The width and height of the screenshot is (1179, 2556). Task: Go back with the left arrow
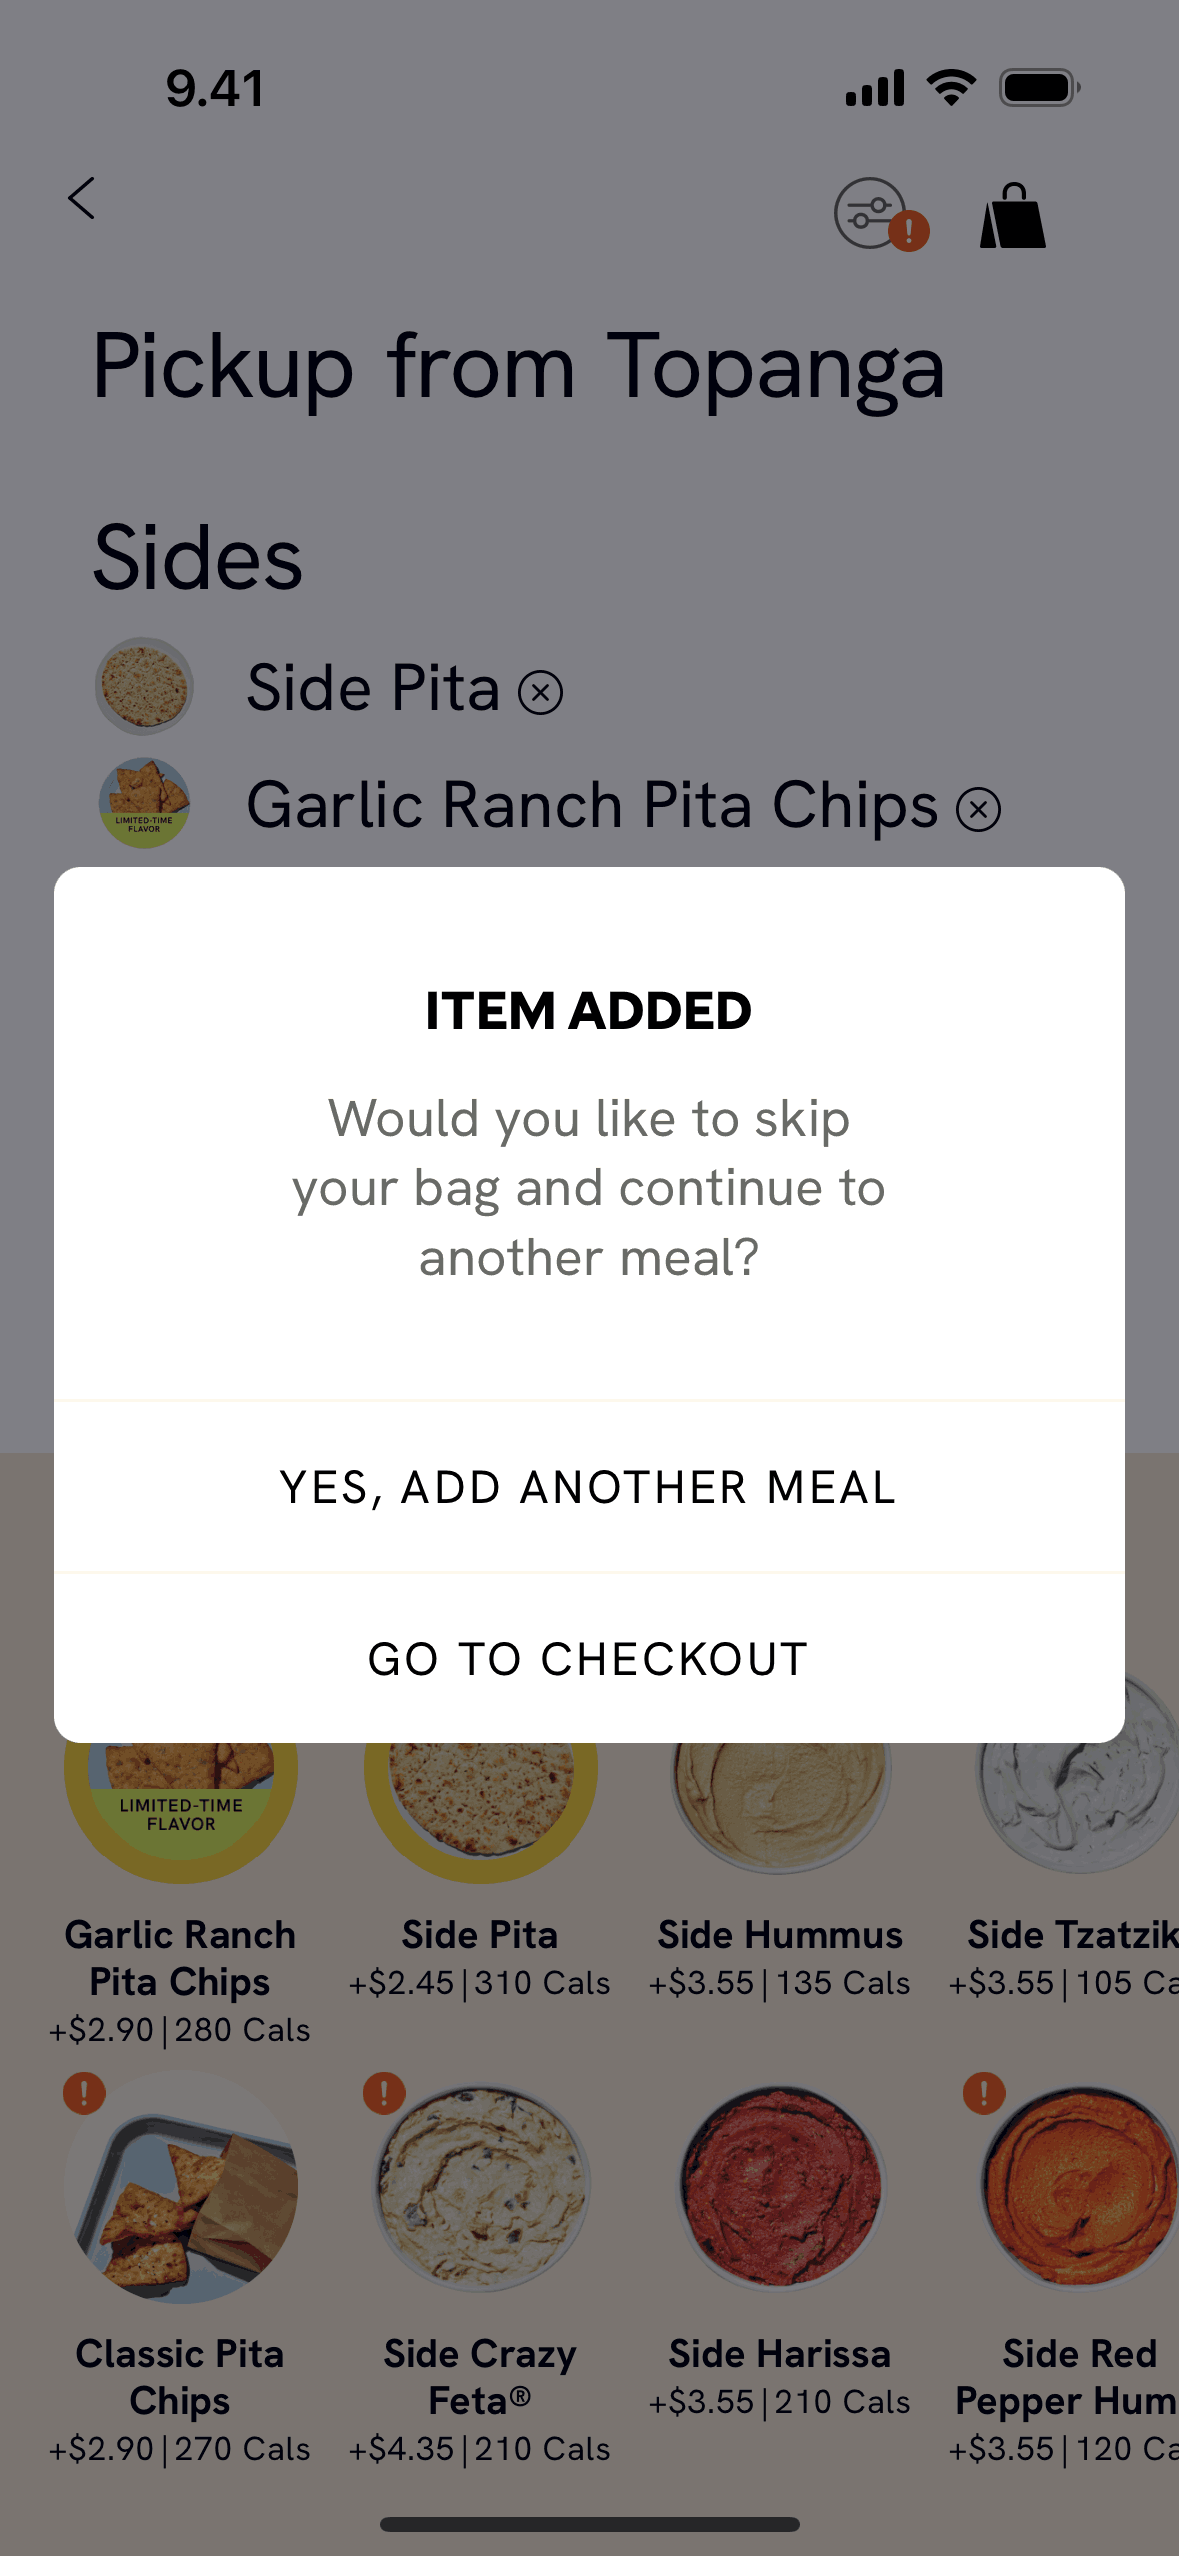click(x=82, y=198)
